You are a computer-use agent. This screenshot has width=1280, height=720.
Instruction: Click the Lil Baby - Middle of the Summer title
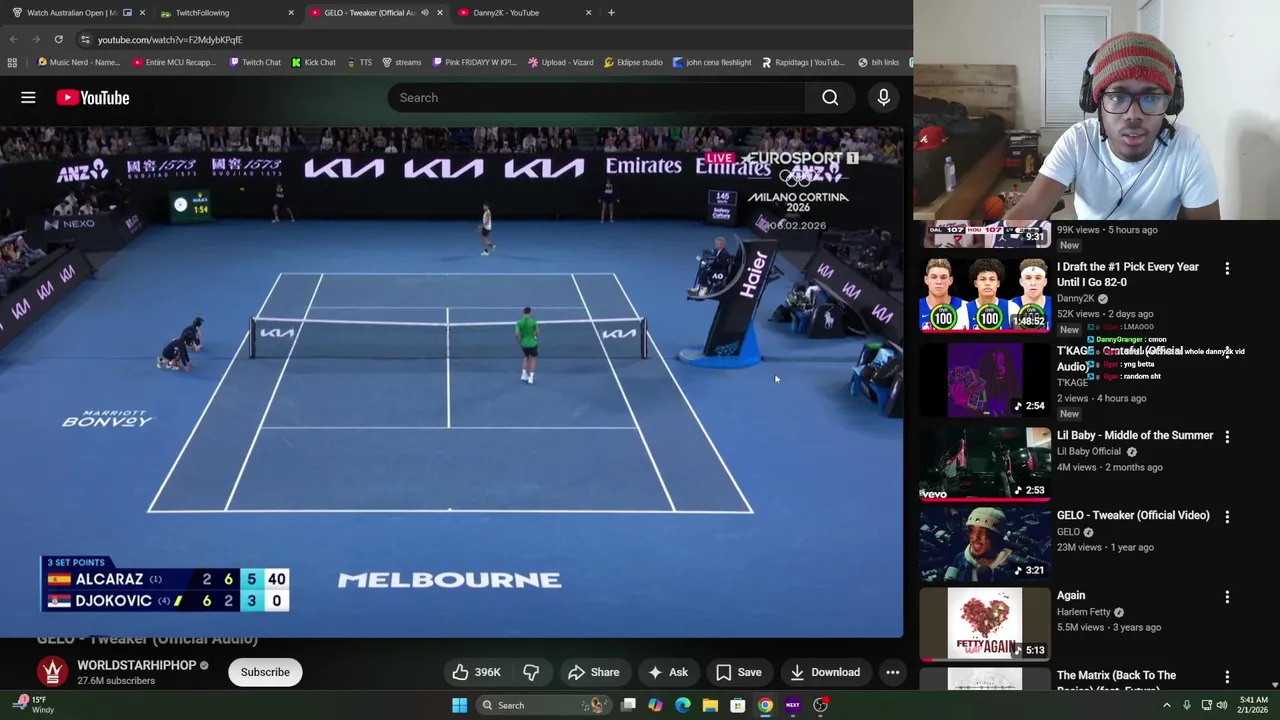point(1135,436)
